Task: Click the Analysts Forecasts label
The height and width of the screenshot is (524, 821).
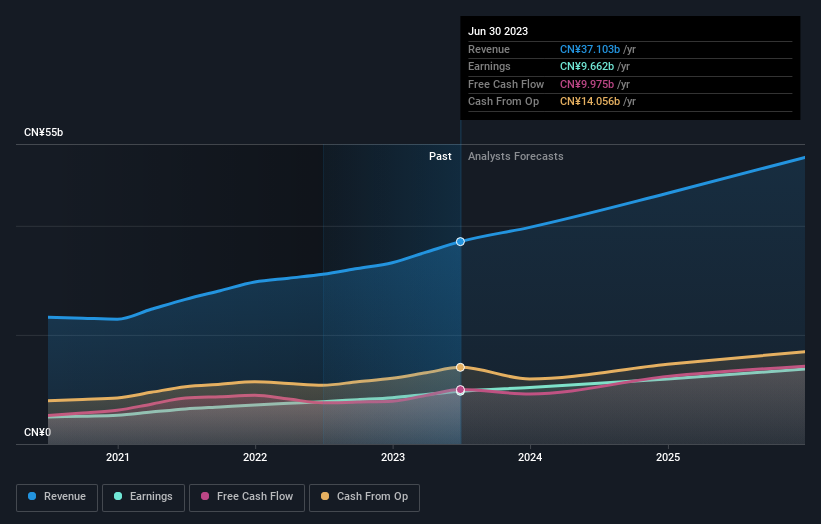Action: click(x=515, y=156)
